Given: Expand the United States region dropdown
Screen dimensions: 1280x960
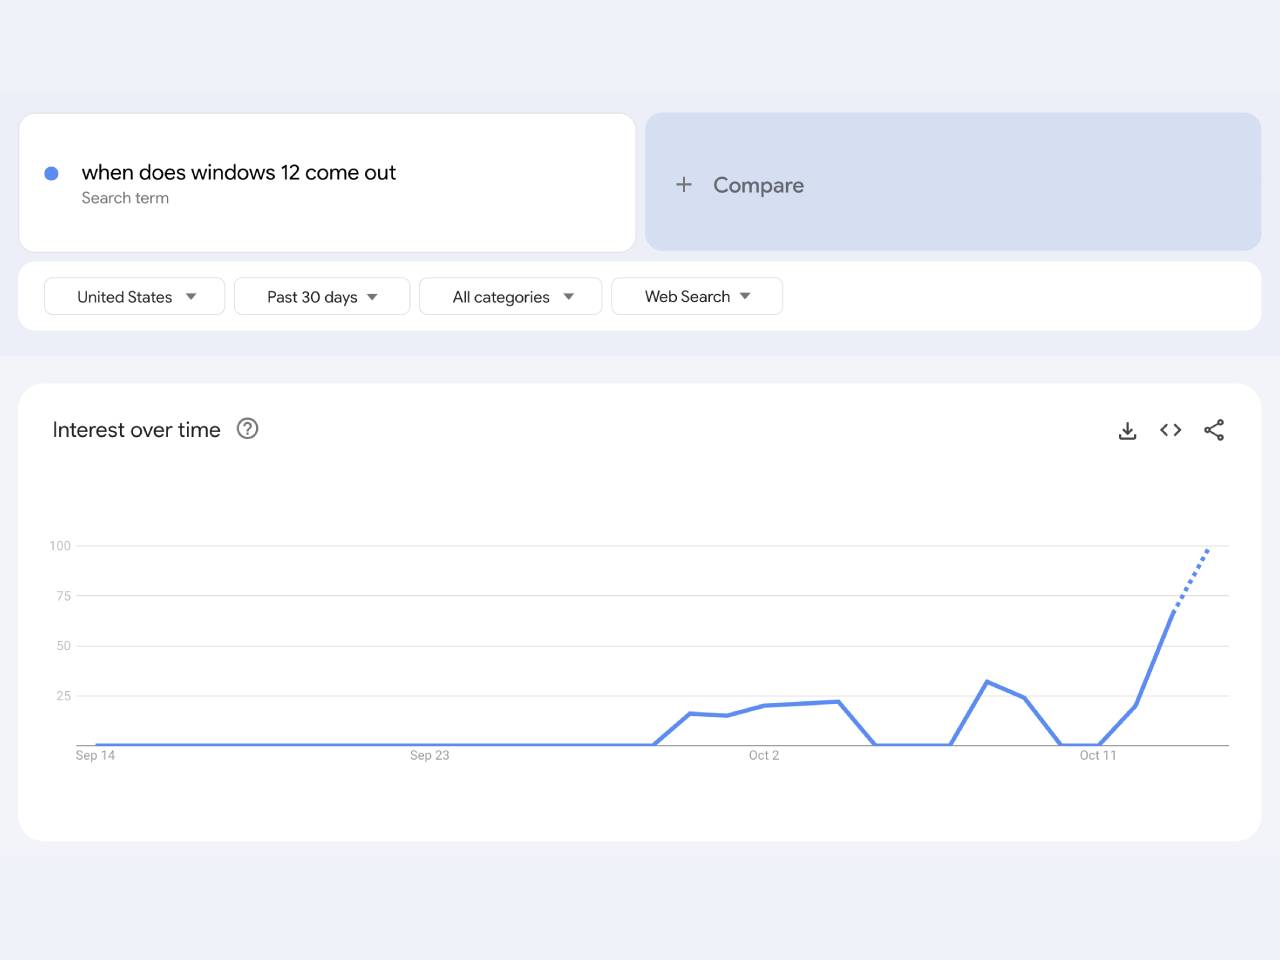Looking at the screenshot, I should (135, 297).
